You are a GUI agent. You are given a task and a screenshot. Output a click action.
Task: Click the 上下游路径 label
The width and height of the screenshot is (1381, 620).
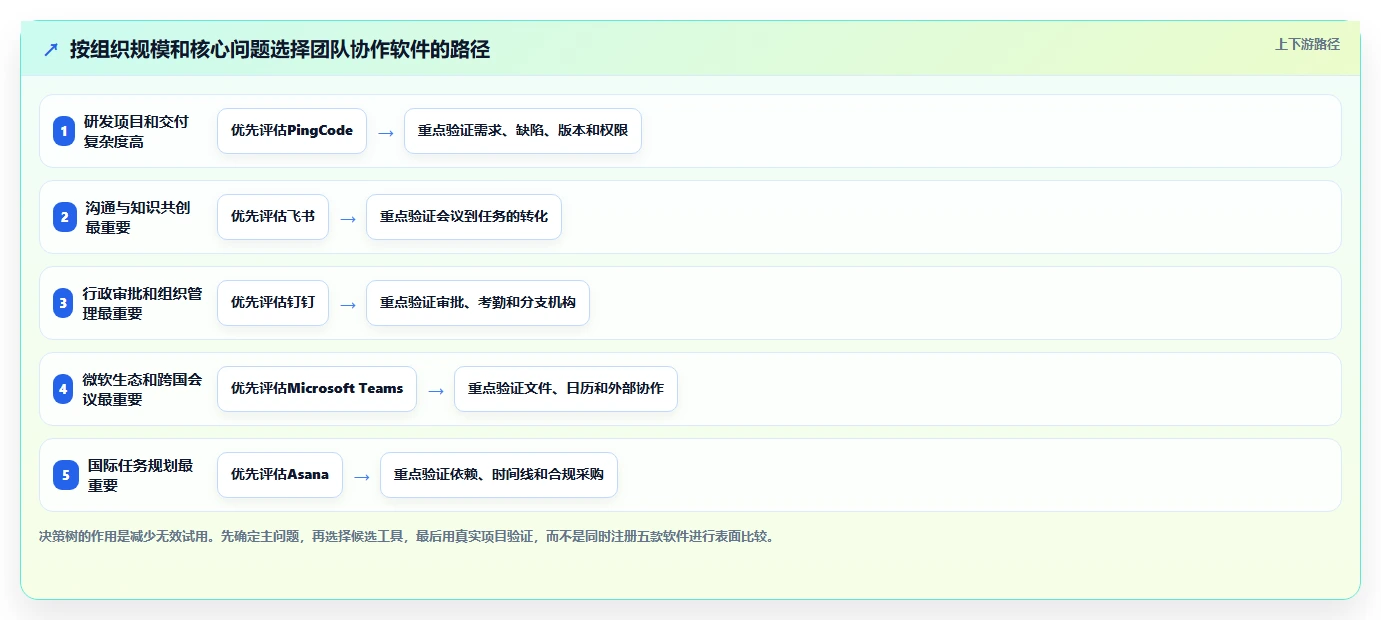coord(1307,44)
